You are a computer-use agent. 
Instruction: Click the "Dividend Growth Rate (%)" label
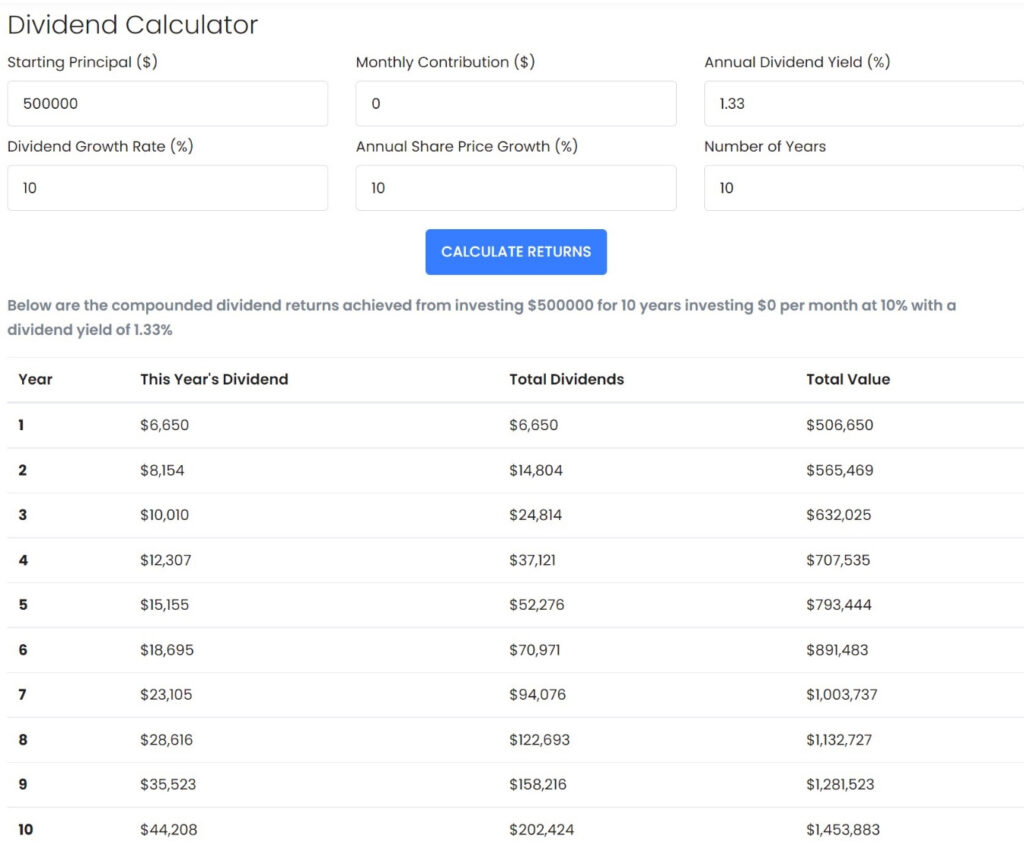click(x=100, y=146)
